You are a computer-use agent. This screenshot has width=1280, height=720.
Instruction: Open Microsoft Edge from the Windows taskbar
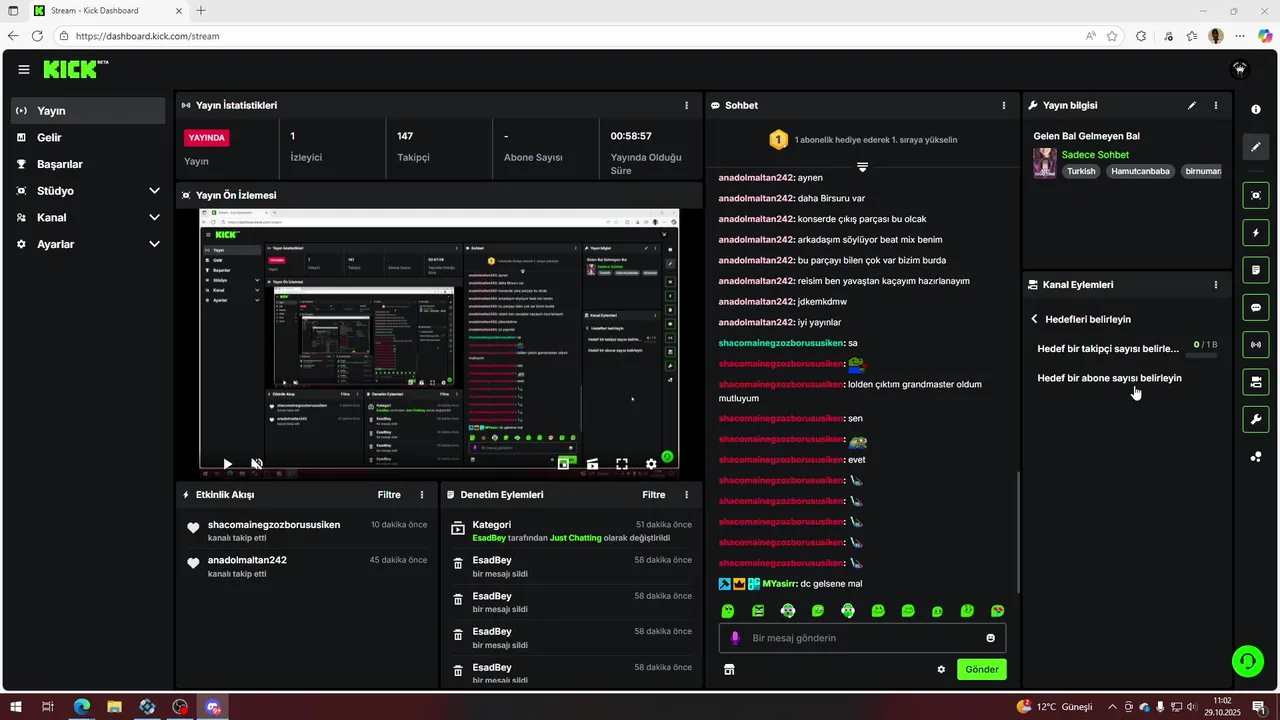81,707
